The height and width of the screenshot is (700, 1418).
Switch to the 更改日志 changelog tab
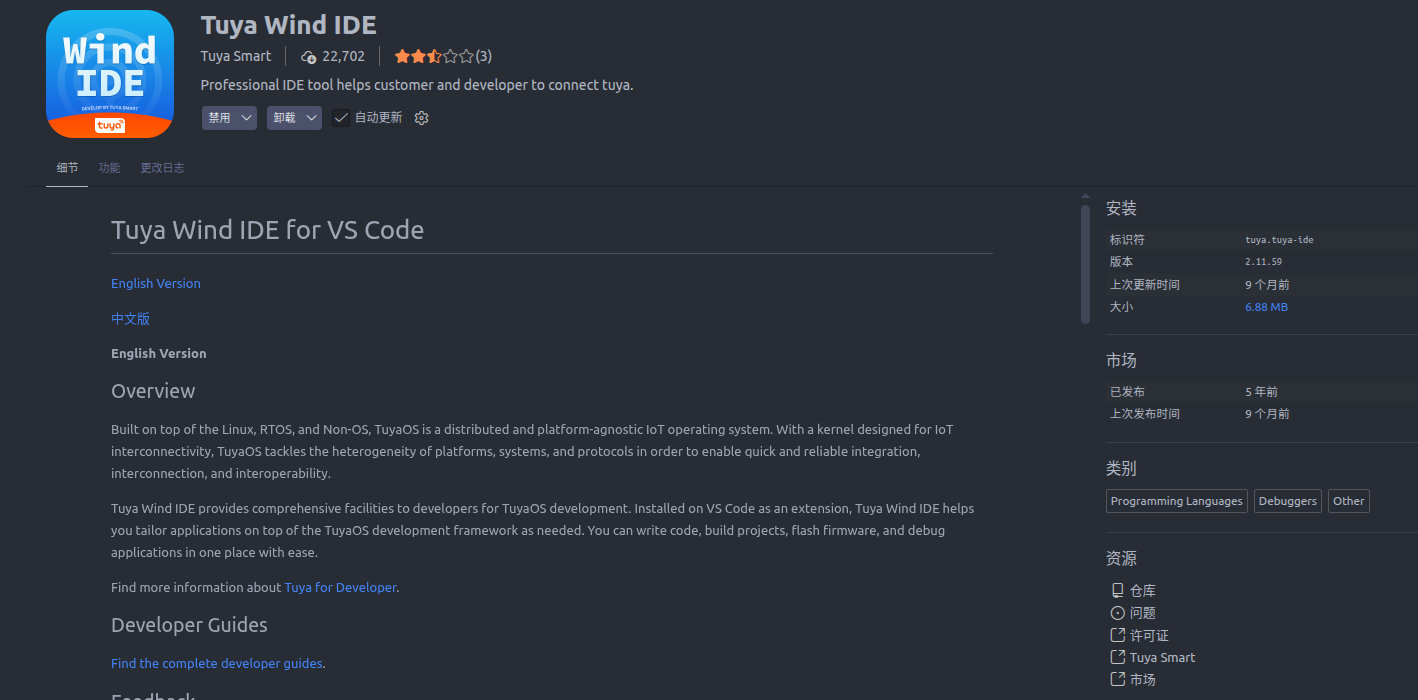[x=162, y=168]
